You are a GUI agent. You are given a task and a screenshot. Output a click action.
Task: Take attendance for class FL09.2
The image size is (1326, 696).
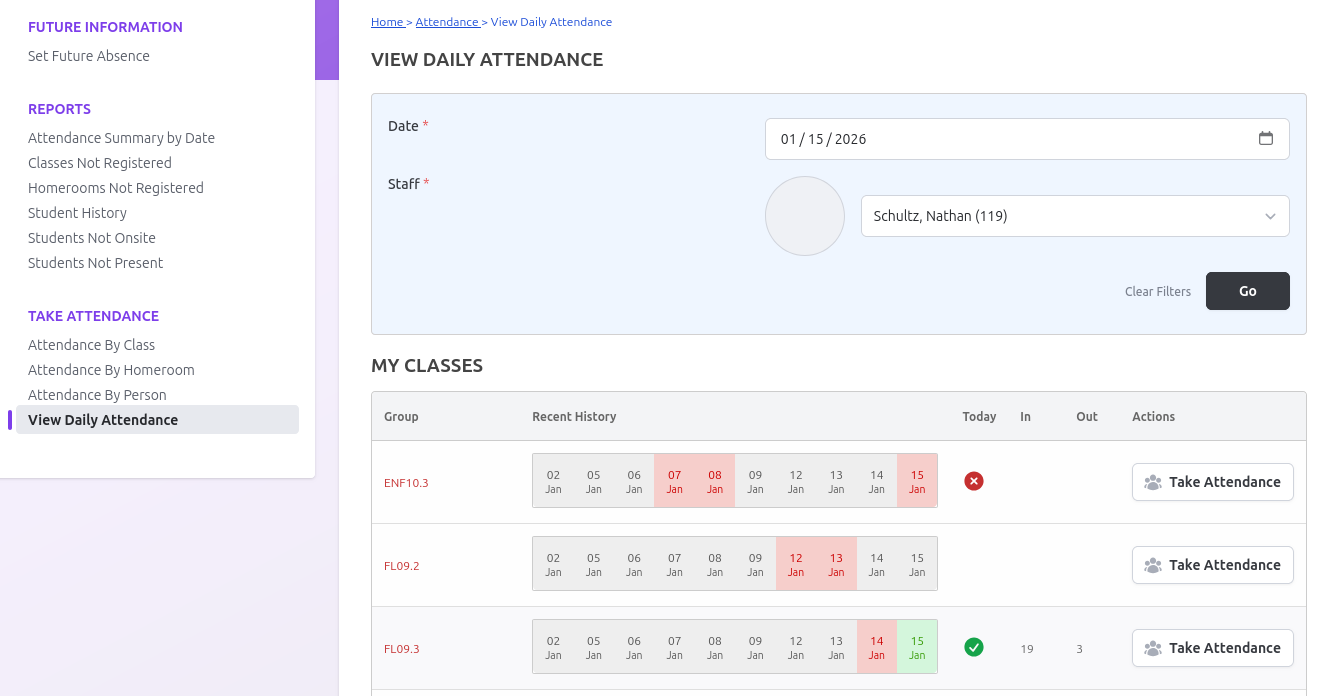tap(1212, 565)
